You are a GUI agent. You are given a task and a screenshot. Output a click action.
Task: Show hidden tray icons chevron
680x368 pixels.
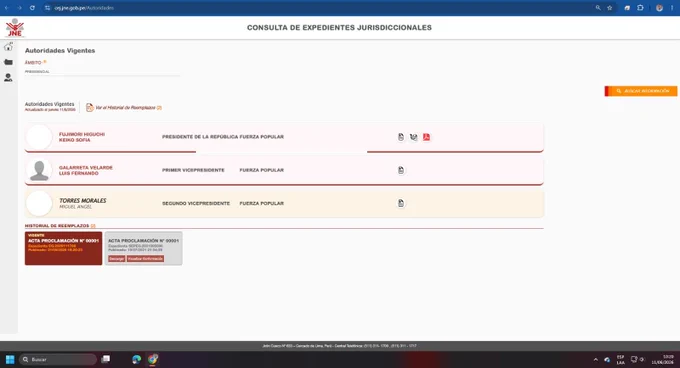(x=595, y=360)
